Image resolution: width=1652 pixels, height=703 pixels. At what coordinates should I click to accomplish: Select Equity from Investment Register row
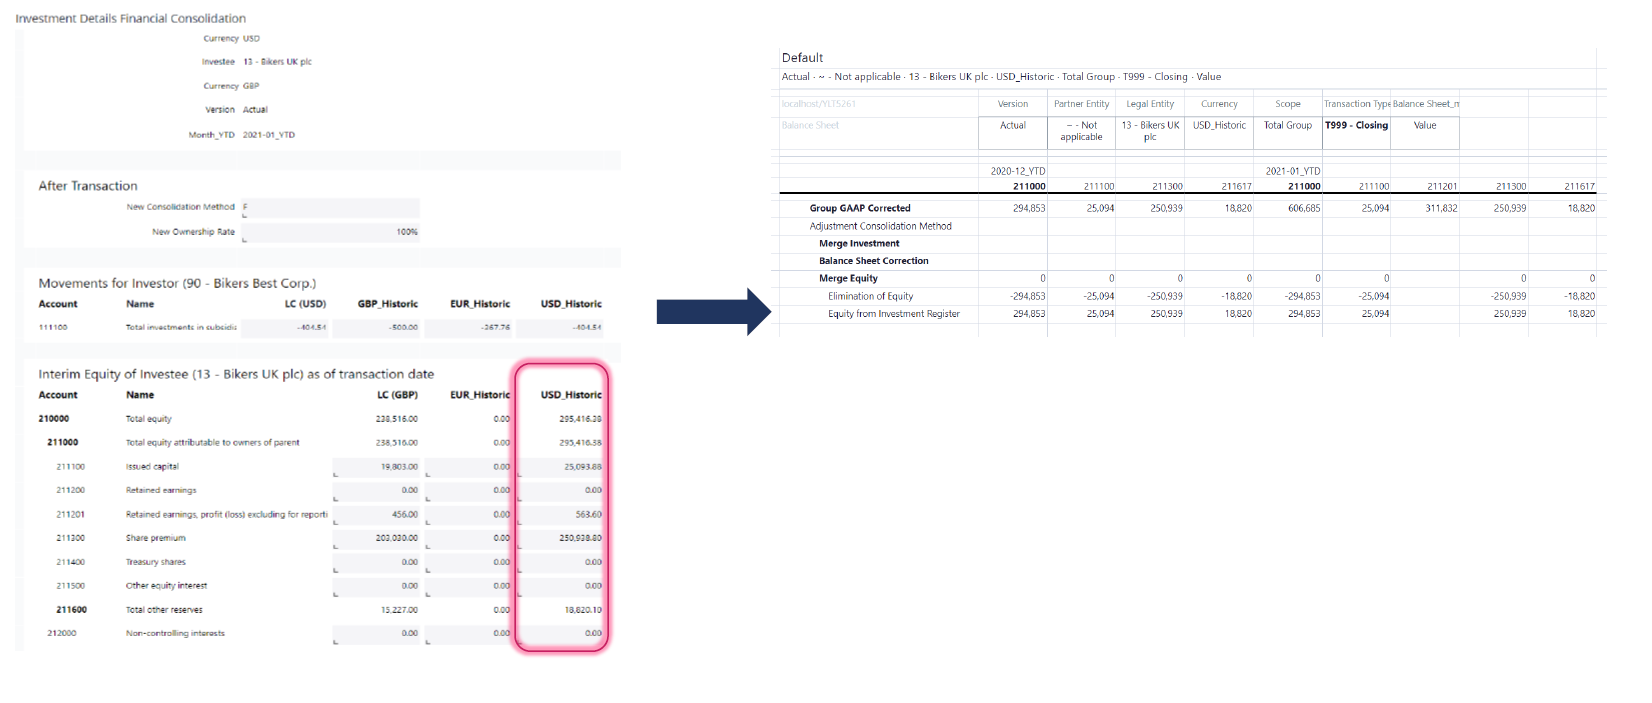click(893, 314)
